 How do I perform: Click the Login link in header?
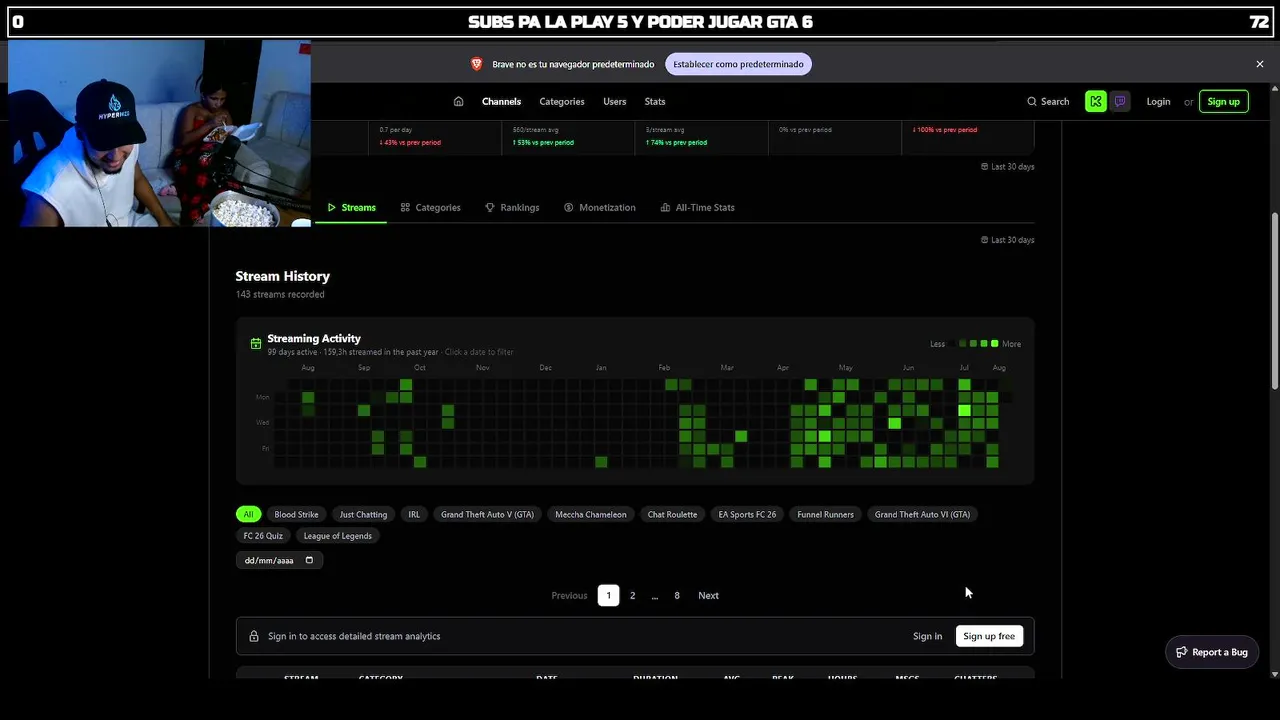pyautogui.click(x=1158, y=101)
